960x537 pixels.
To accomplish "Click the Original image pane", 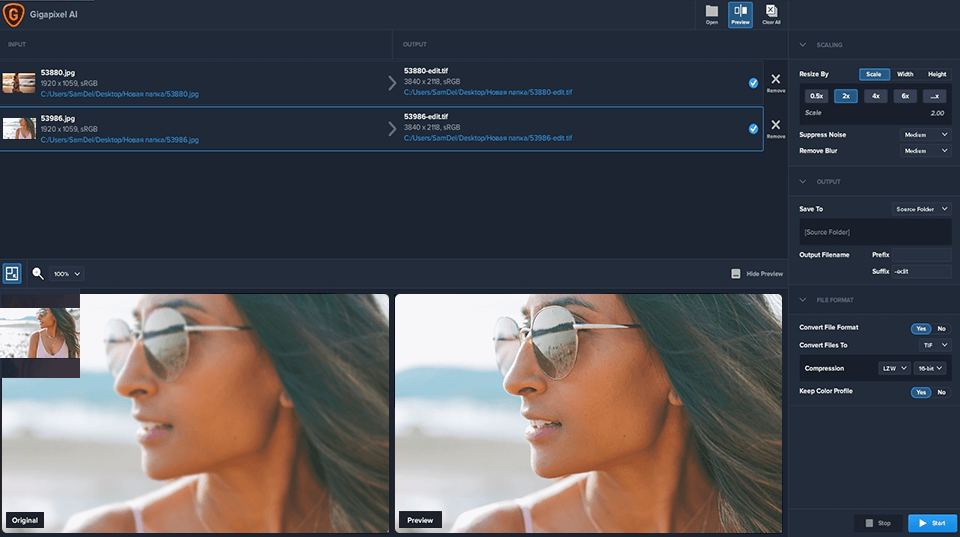I will (195, 413).
